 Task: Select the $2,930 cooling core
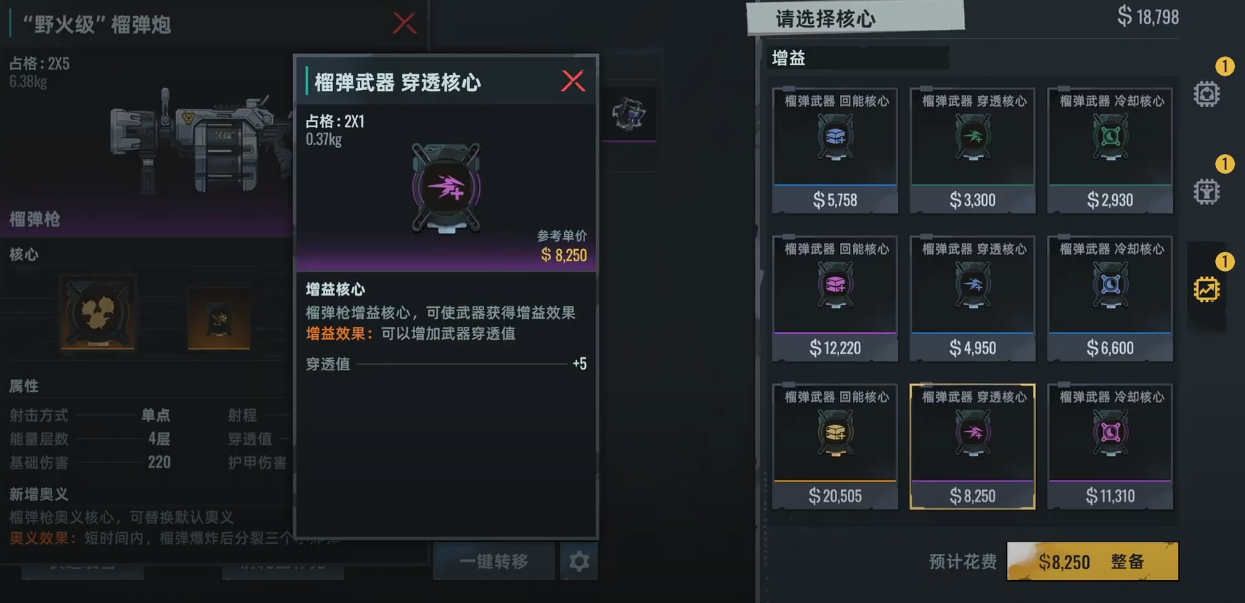(x=1110, y=150)
